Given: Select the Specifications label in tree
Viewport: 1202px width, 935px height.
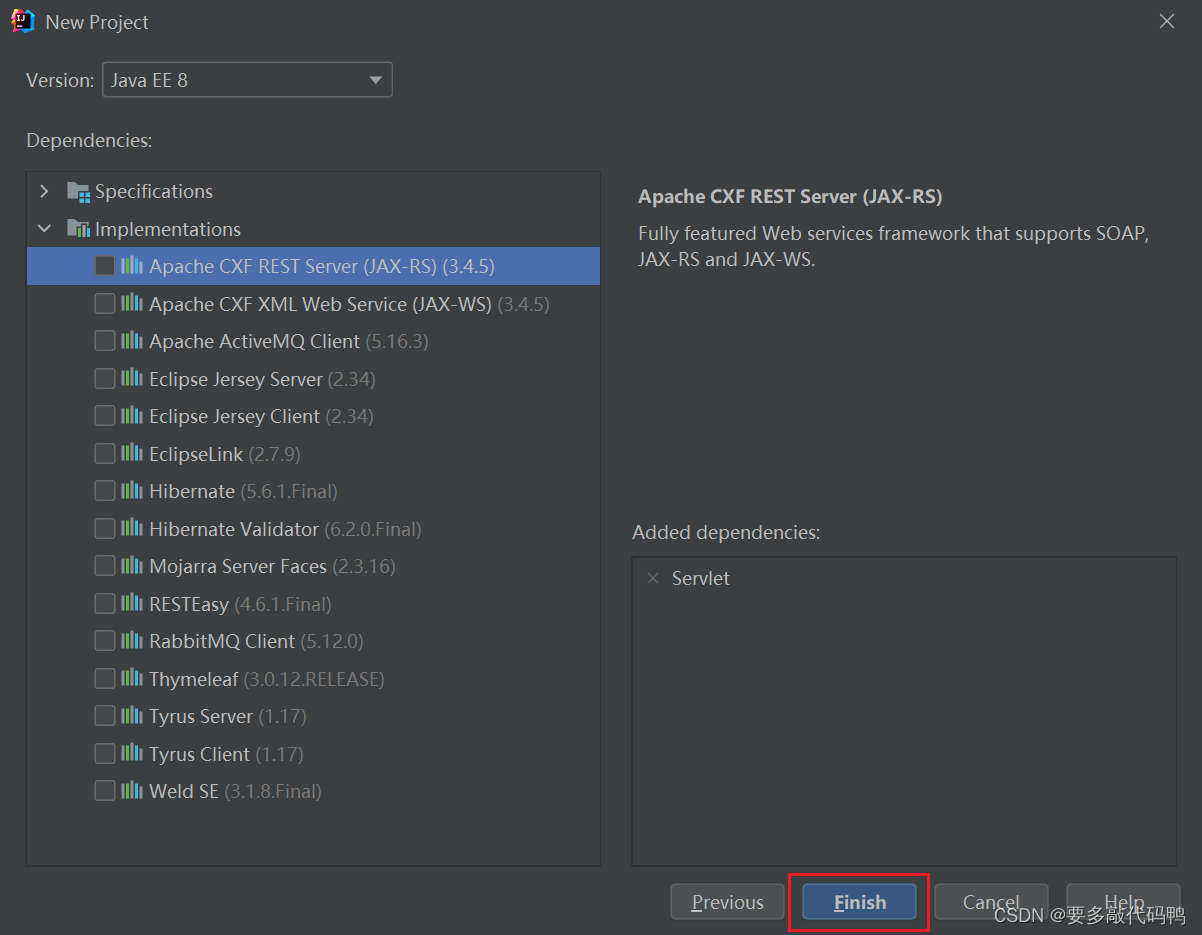Looking at the screenshot, I should point(154,191).
